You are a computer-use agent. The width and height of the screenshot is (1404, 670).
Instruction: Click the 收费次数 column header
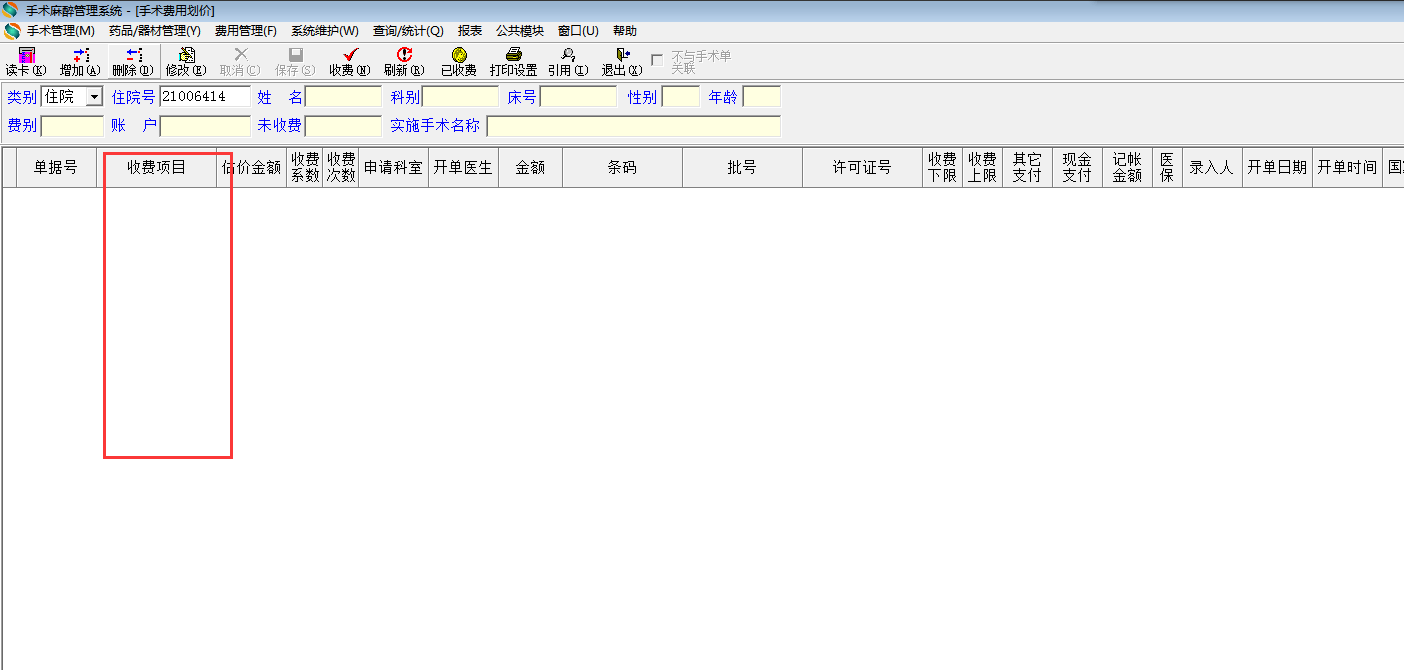pyautogui.click(x=341, y=167)
